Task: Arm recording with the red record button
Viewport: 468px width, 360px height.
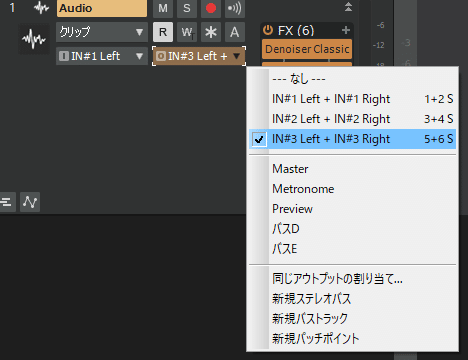Action: 211,8
